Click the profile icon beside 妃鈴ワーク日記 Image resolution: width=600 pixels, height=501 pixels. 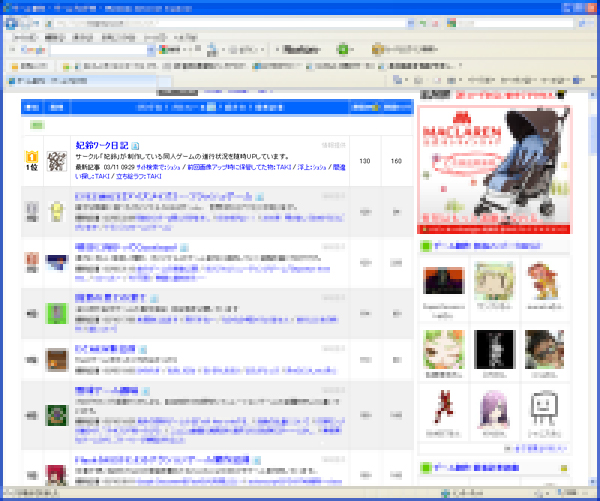pos(135,146)
